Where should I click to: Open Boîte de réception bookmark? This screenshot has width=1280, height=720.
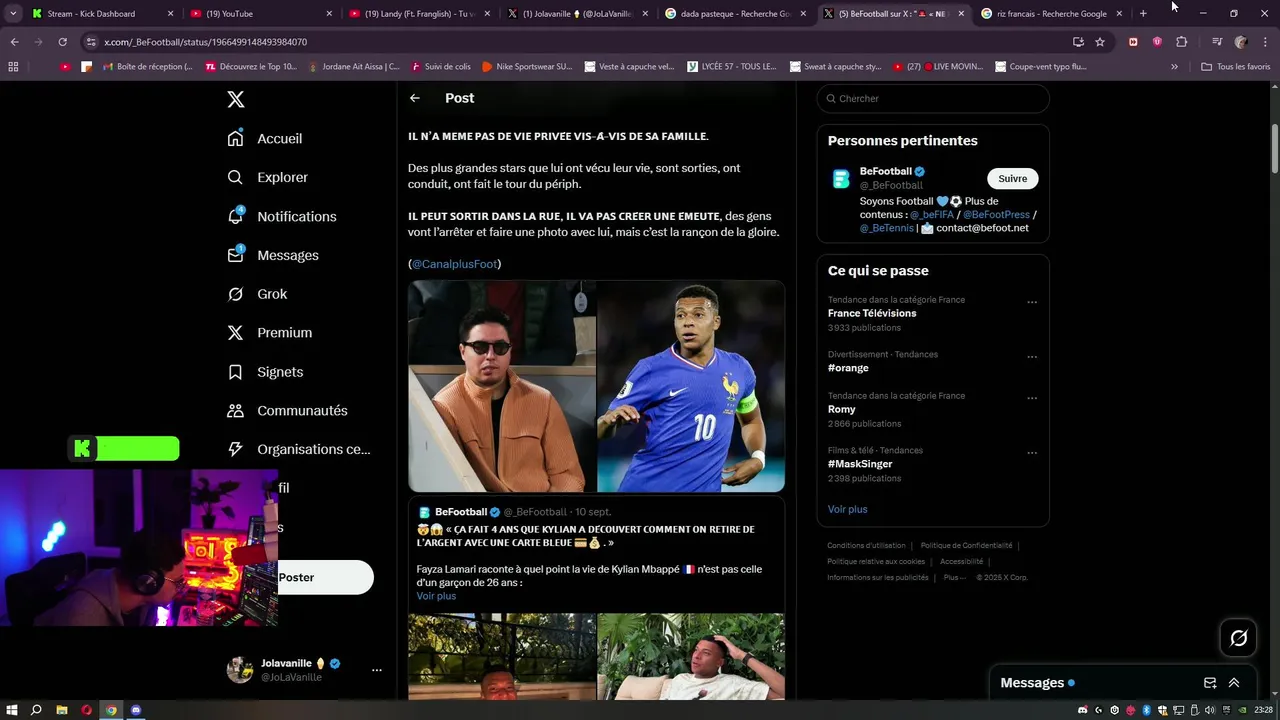pyautogui.click(x=146, y=67)
